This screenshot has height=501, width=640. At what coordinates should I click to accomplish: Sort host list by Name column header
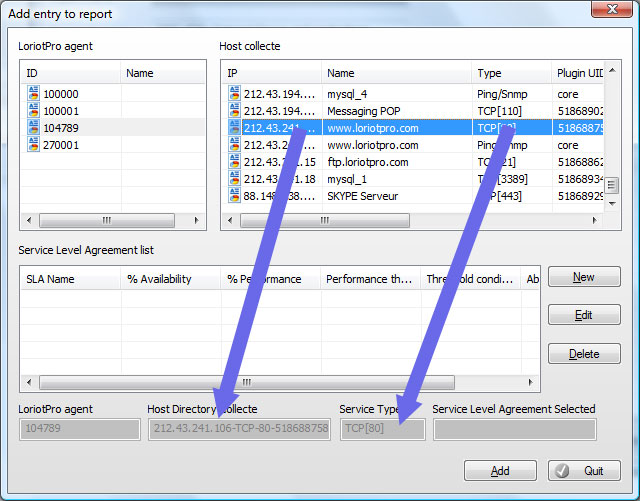(x=396, y=73)
